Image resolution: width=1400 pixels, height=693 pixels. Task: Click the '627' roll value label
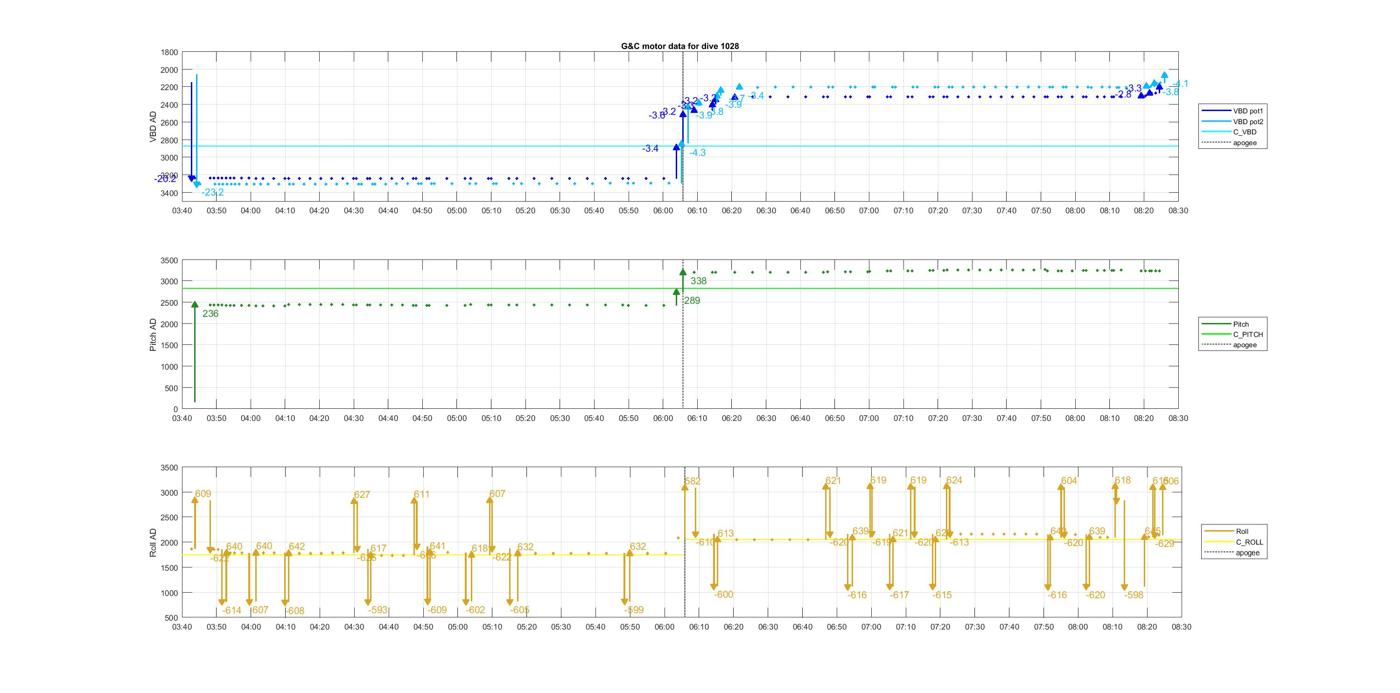click(x=362, y=495)
